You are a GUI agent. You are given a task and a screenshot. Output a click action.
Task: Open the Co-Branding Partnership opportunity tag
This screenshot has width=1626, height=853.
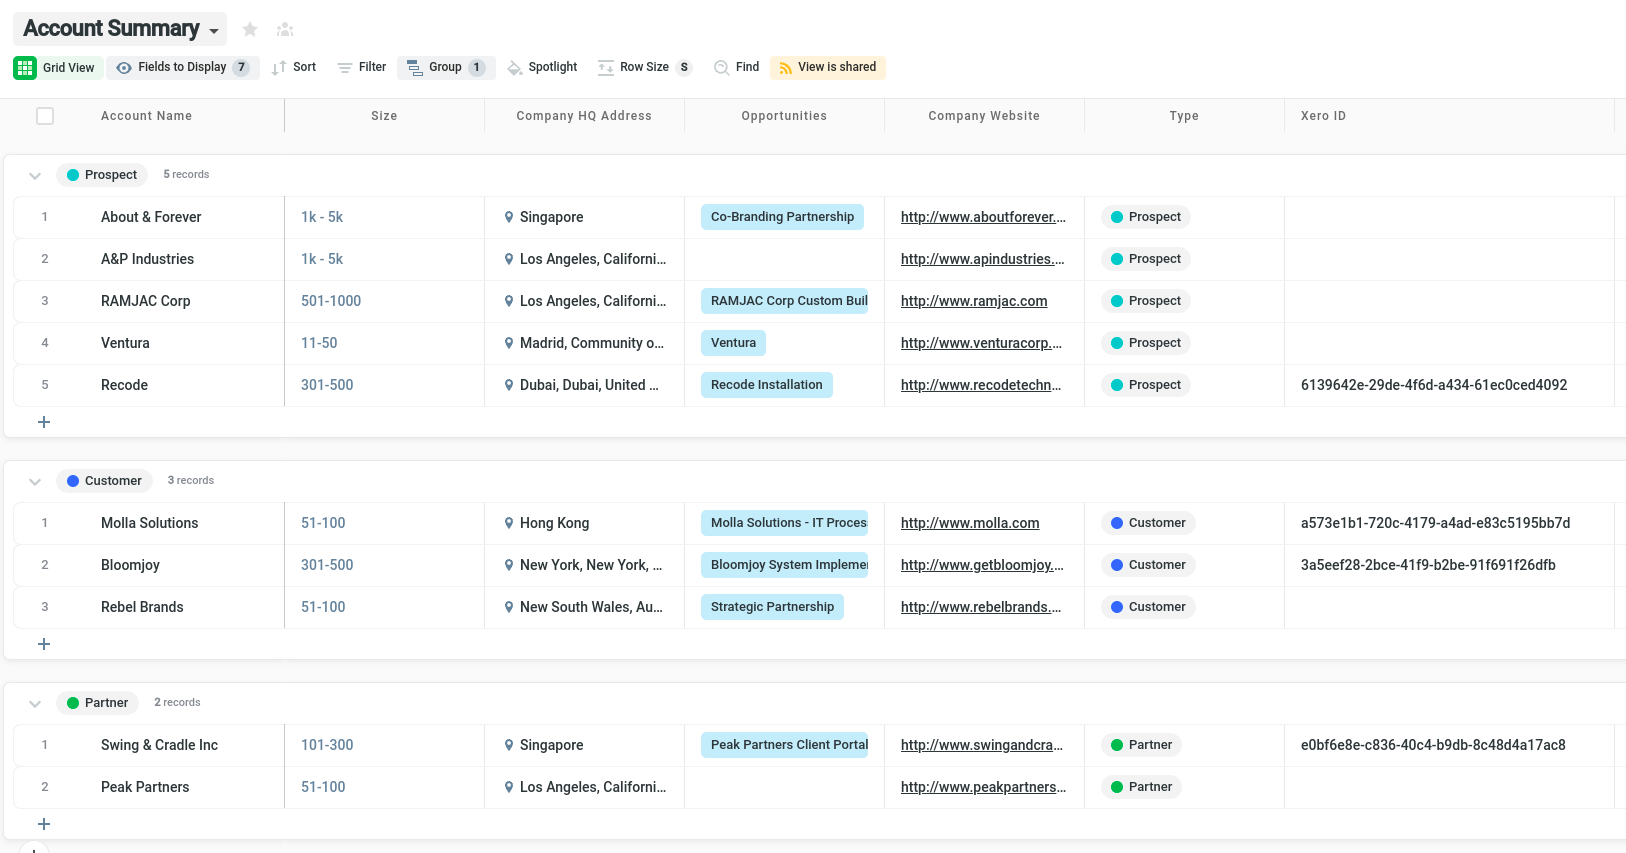[782, 217]
